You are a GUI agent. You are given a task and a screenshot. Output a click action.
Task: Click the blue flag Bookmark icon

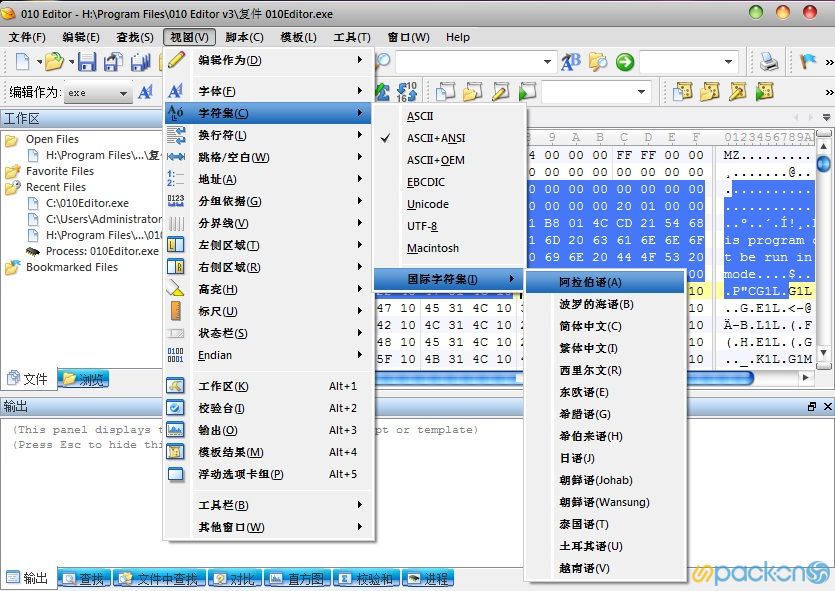(x=808, y=62)
